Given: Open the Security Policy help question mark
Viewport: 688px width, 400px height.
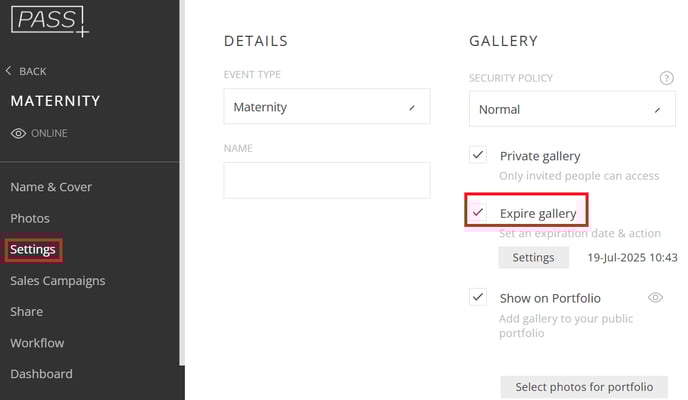Looking at the screenshot, I should (x=666, y=78).
